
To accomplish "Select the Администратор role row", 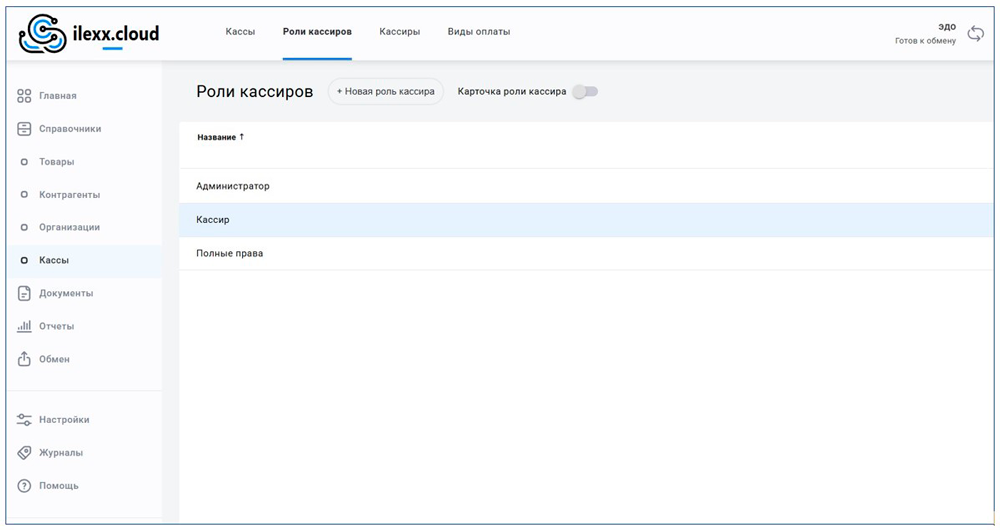I will 233,186.
